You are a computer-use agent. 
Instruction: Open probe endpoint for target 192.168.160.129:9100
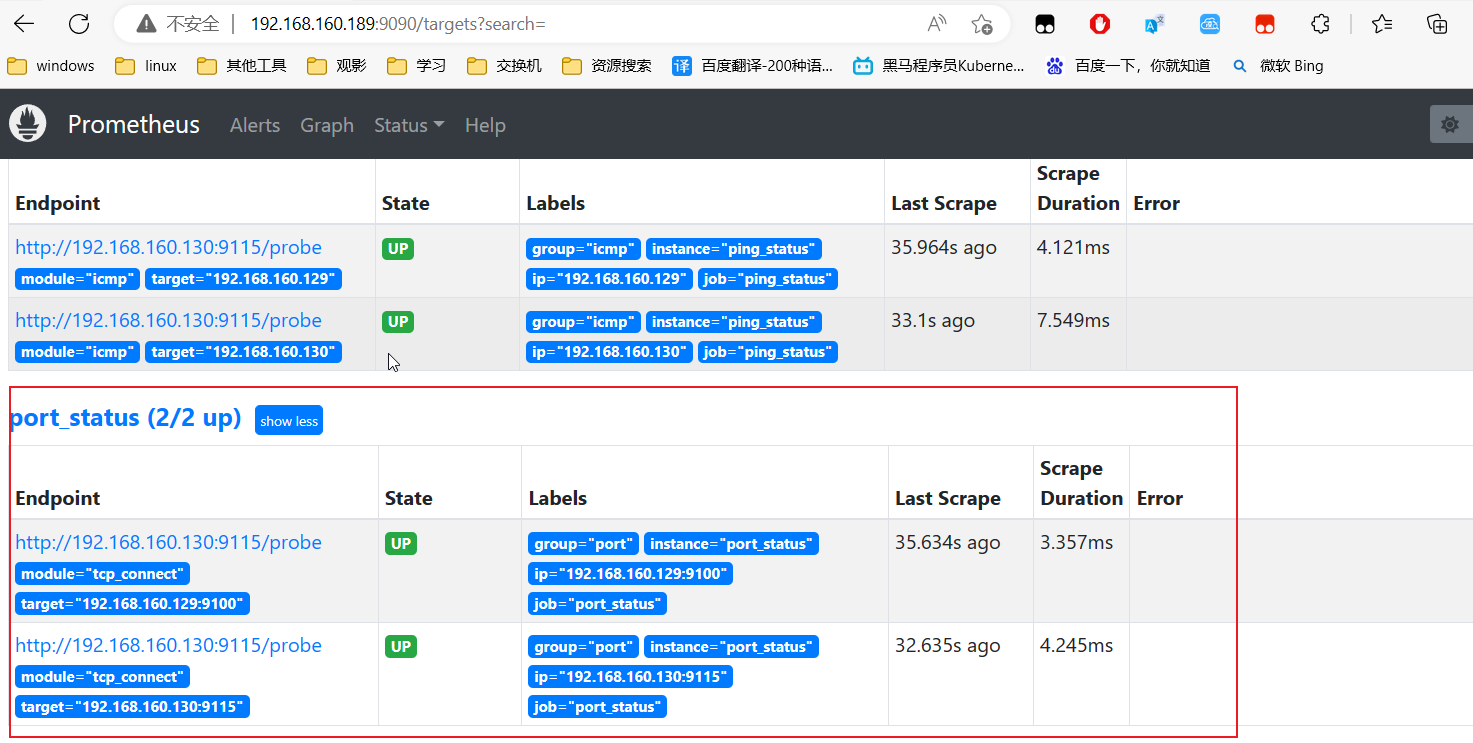click(x=168, y=542)
